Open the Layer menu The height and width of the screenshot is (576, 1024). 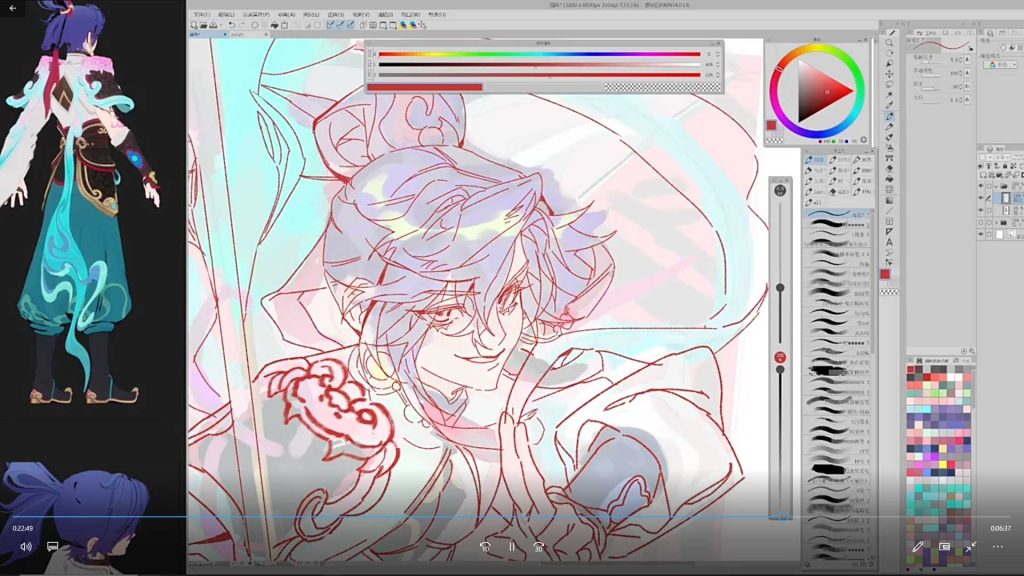pyautogui.click(x=311, y=14)
